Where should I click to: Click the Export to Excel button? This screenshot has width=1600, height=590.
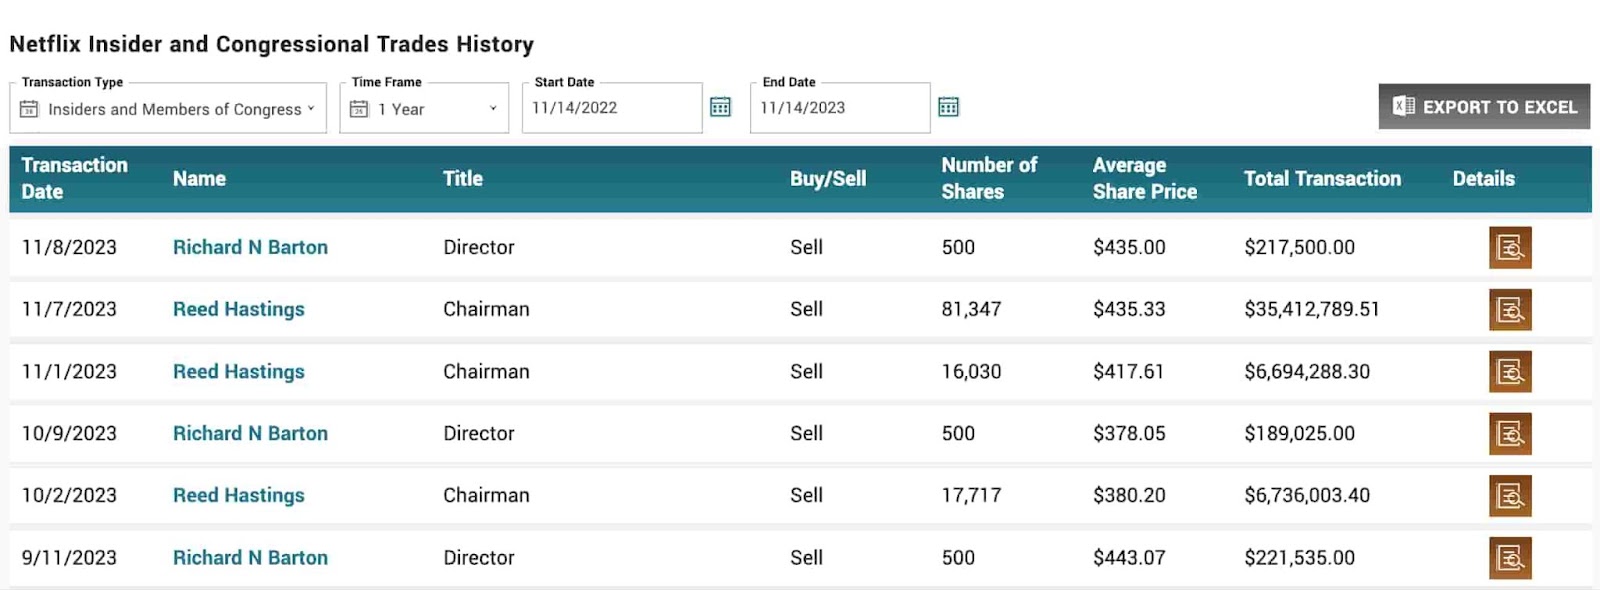(x=1484, y=107)
